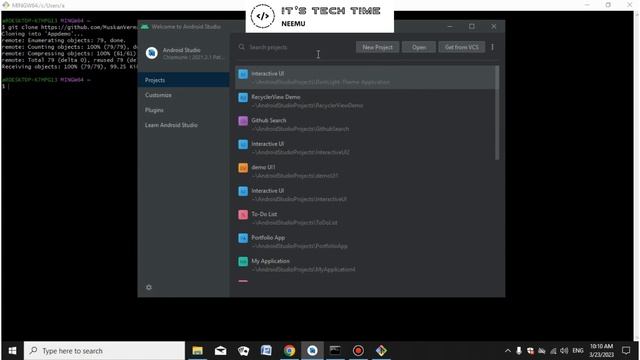Click the green My Application project icon
640x360 pixels.
pos(243,262)
